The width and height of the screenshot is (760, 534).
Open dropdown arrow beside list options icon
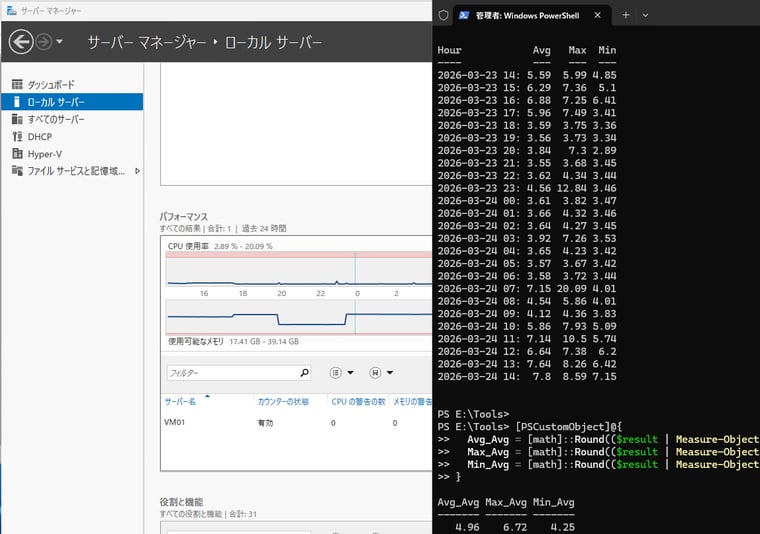pyautogui.click(x=350, y=373)
